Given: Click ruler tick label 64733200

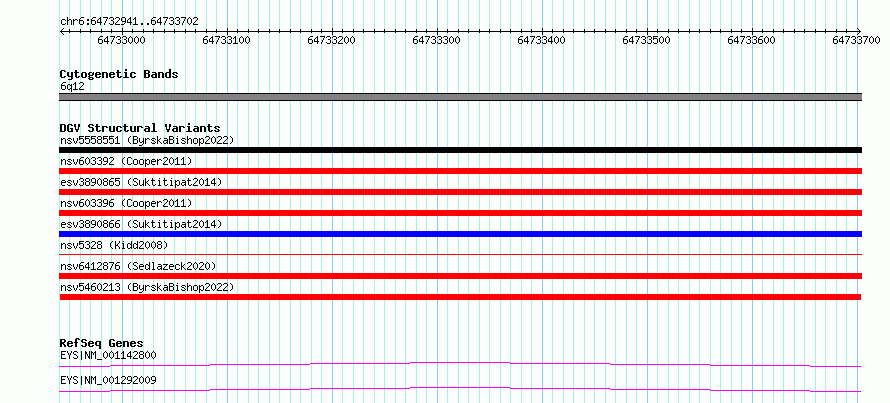Looking at the screenshot, I should (x=331, y=40).
